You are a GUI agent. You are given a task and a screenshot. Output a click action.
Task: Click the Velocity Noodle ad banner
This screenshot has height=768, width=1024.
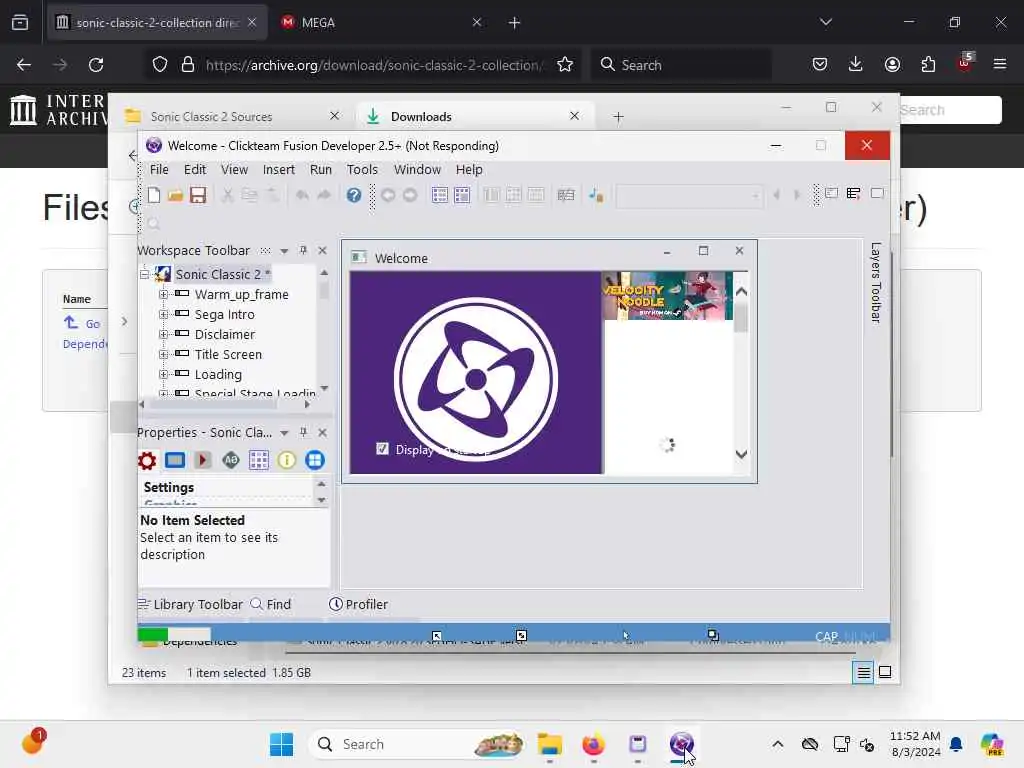pos(667,296)
